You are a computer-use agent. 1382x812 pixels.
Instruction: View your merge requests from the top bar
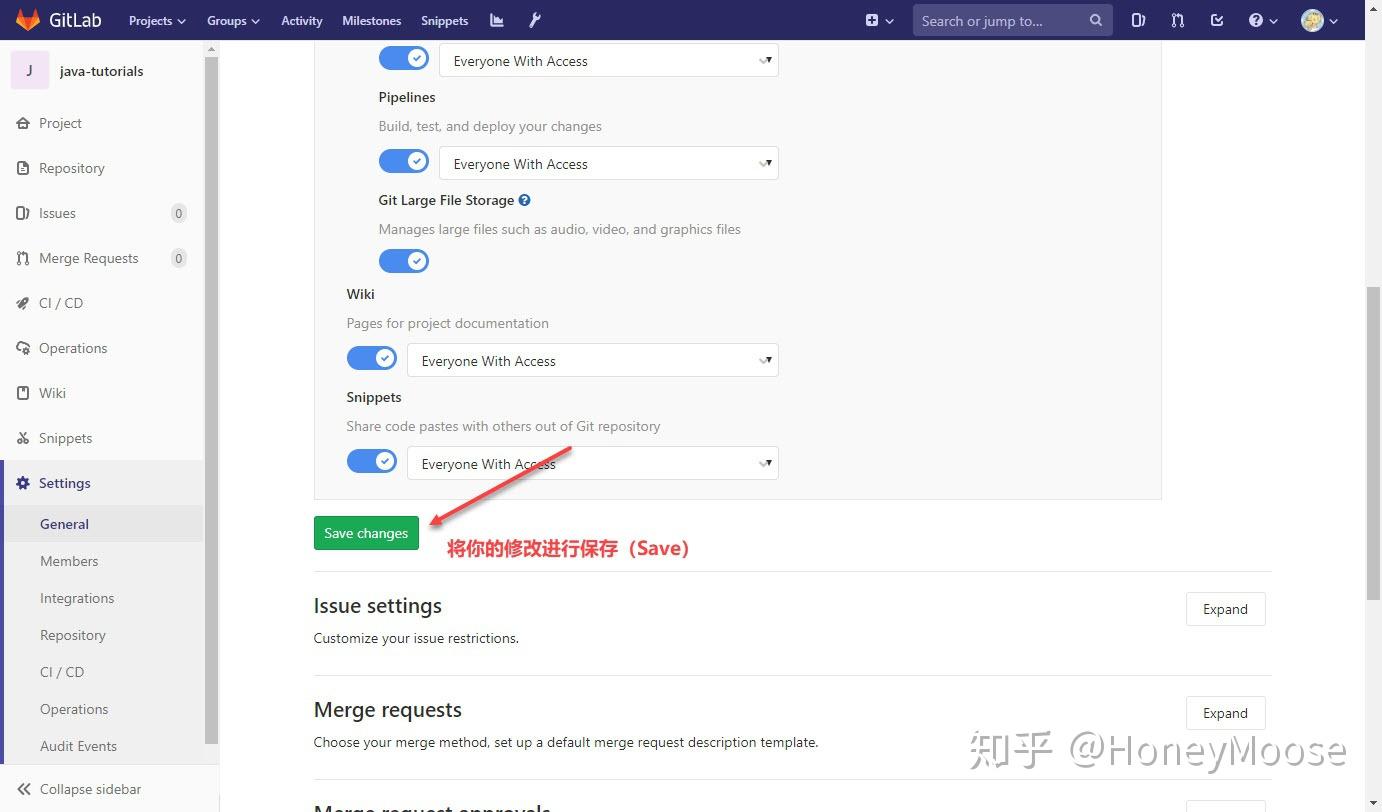(x=1177, y=20)
